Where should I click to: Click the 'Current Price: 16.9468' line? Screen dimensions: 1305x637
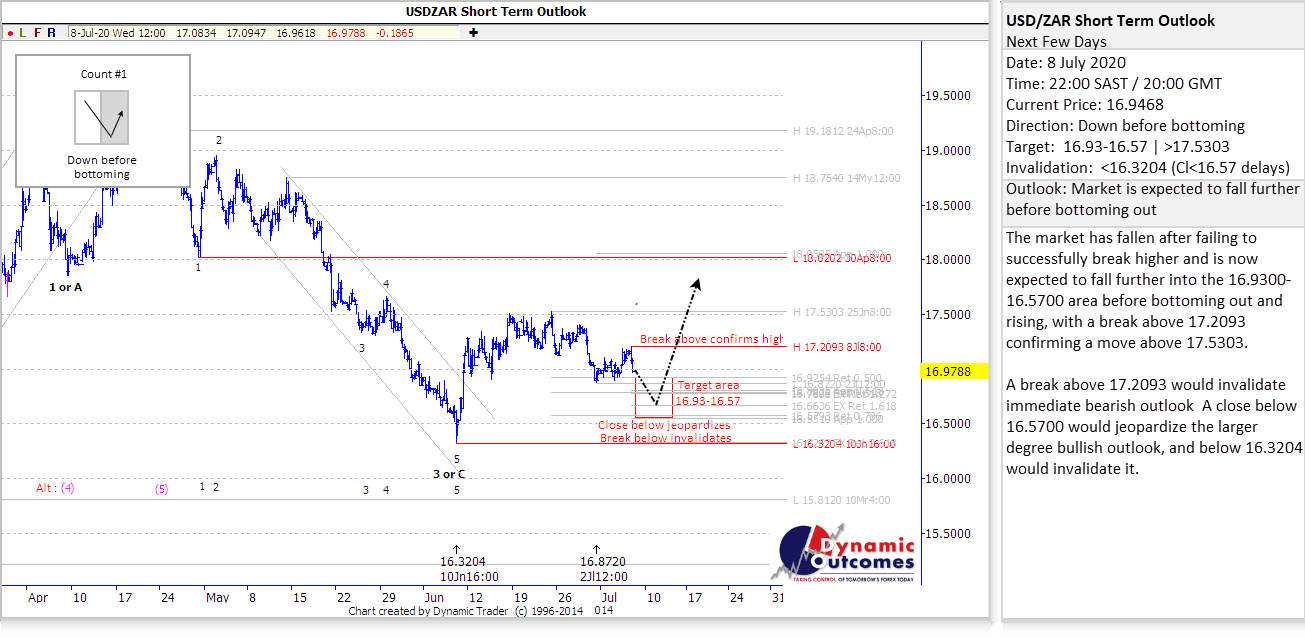pos(1085,104)
